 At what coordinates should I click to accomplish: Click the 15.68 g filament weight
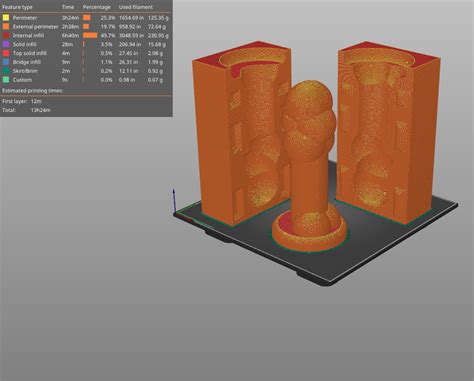(x=157, y=44)
